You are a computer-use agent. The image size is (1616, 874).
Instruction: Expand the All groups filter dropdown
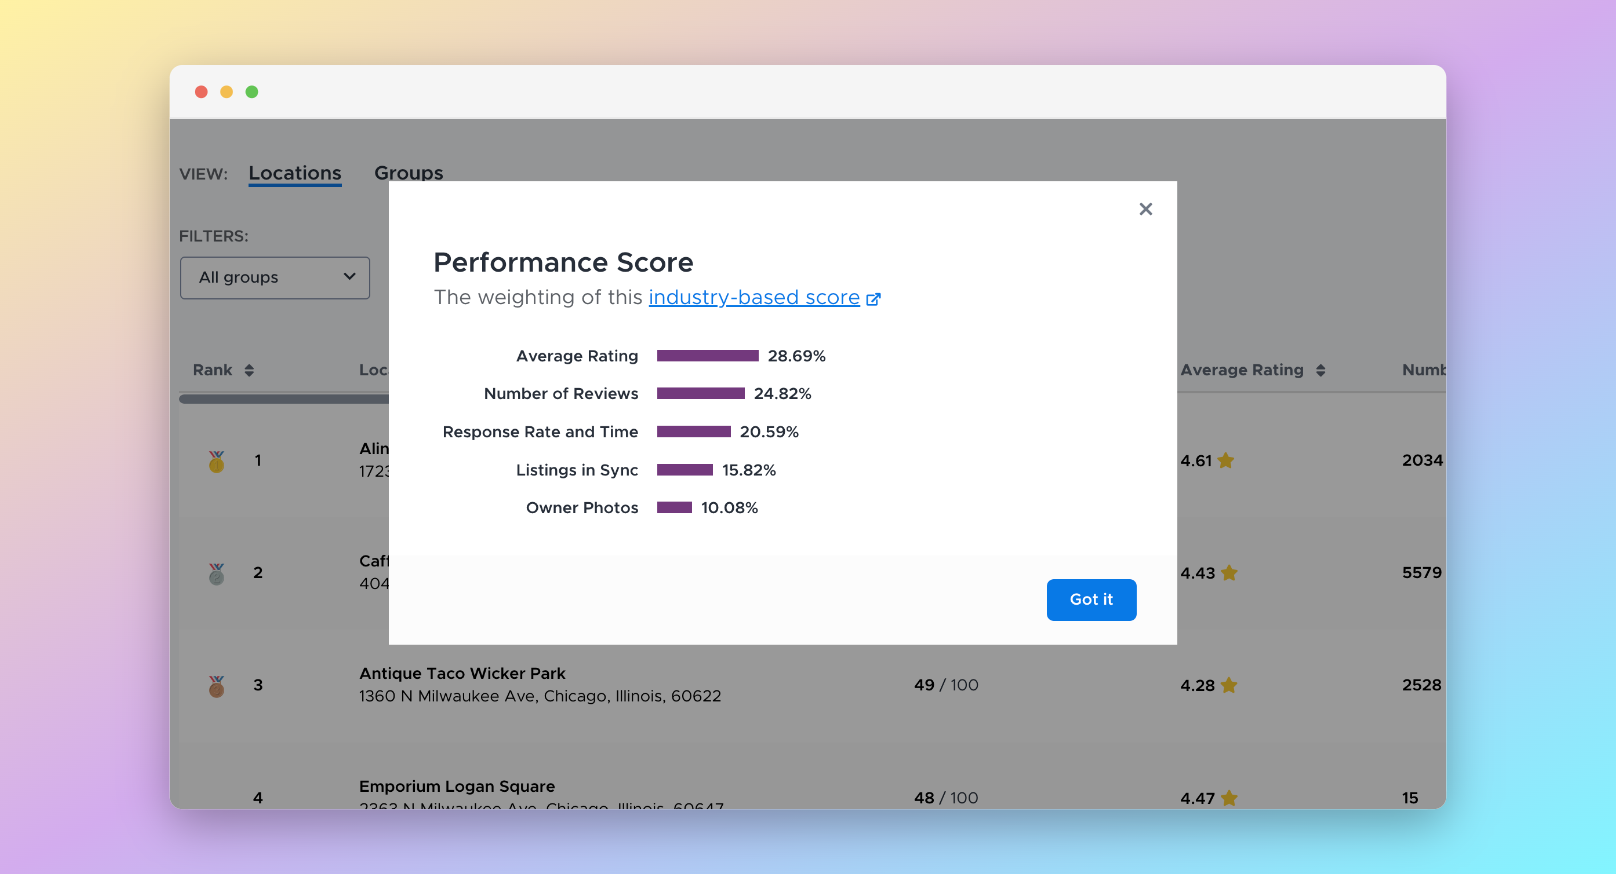click(x=275, y=278)
